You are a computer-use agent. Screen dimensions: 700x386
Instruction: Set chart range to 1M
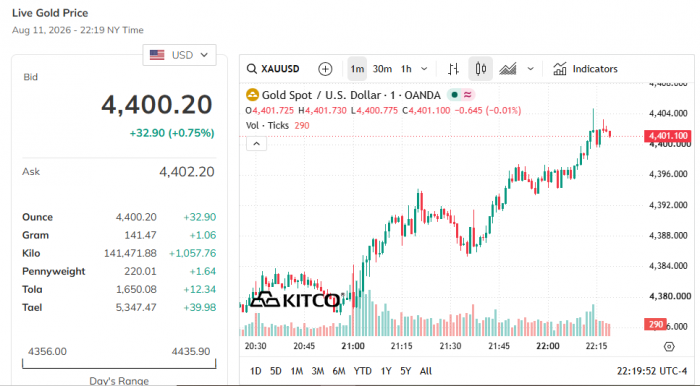tap(296, 371)
